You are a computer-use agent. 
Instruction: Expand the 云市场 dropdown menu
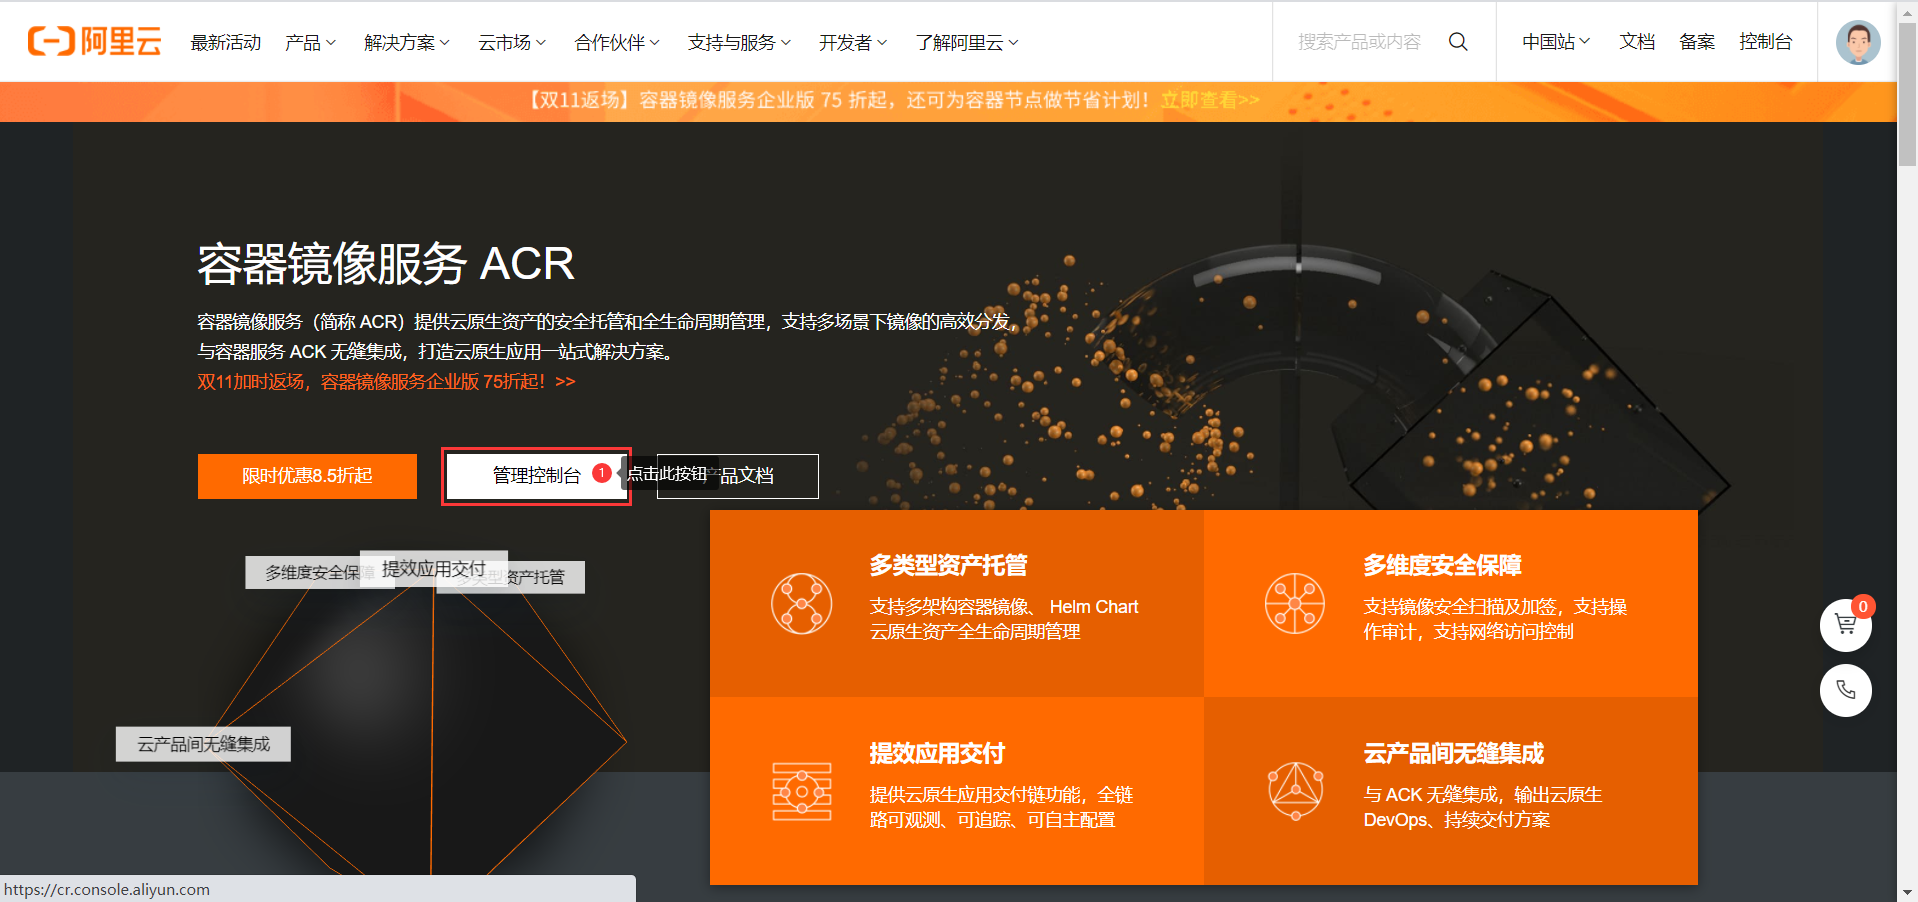pyautogui.click(x=512, y=42)
